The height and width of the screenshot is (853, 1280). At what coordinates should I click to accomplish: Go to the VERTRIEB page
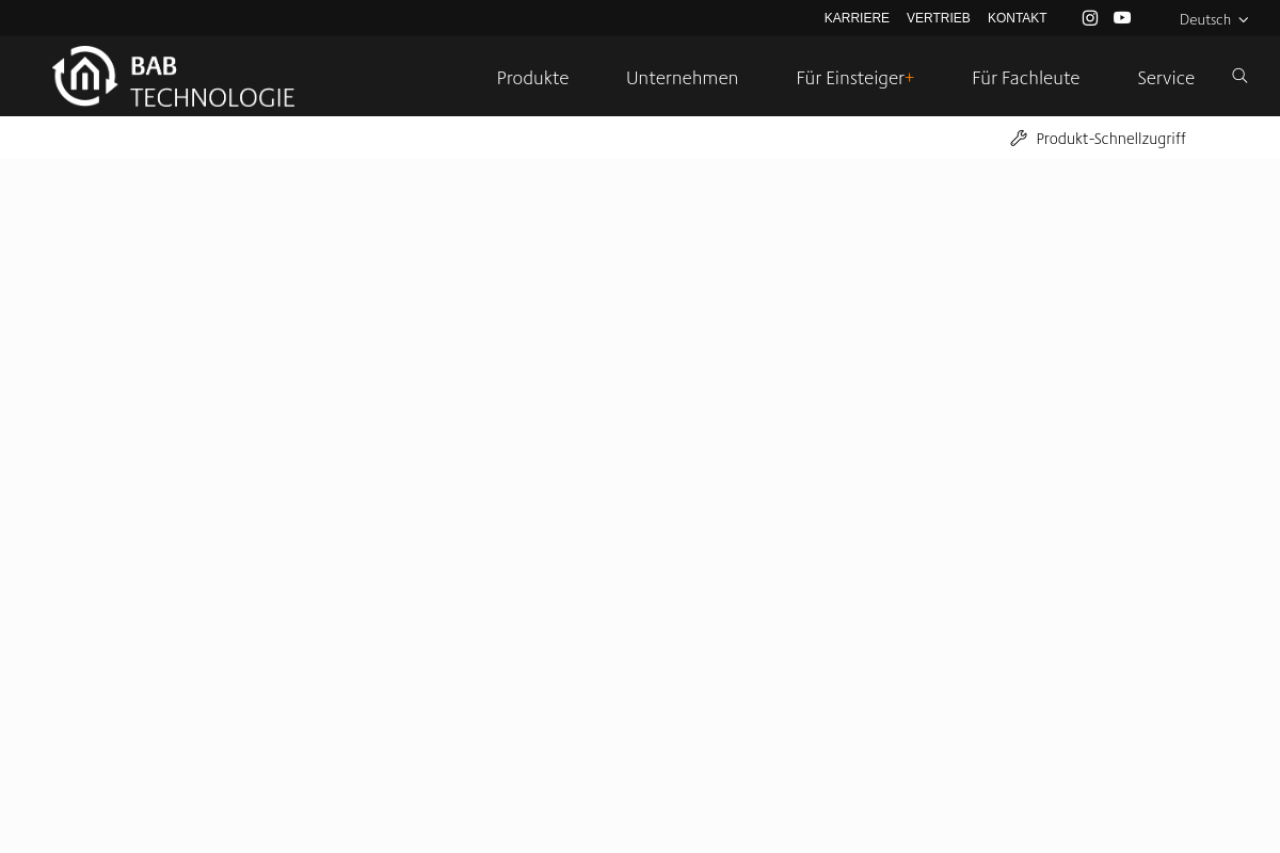pos(938,18)
